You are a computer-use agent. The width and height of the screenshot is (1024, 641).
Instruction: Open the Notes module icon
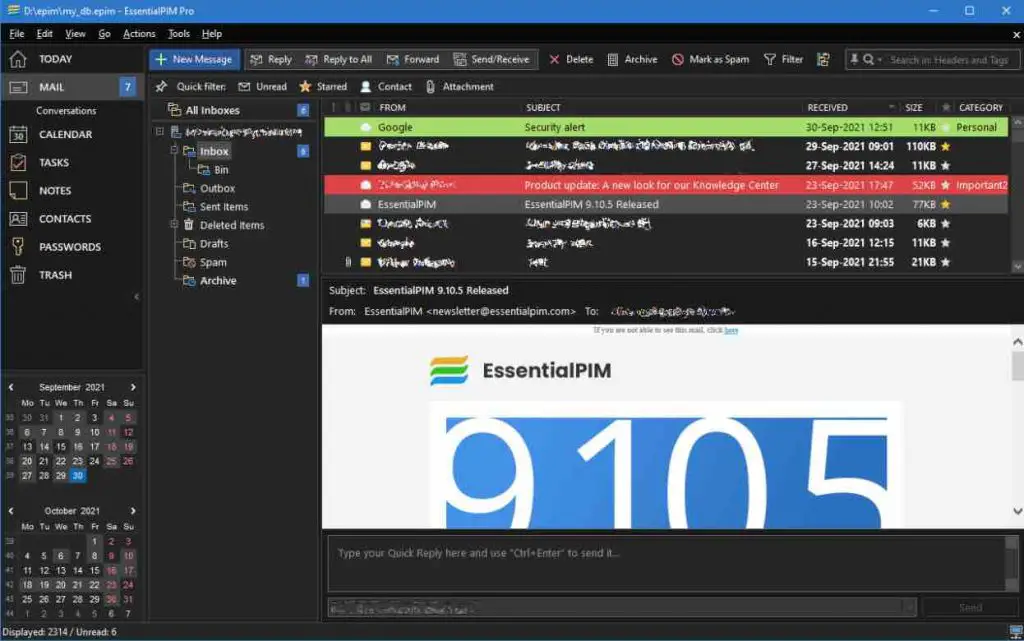click(18, 191)
